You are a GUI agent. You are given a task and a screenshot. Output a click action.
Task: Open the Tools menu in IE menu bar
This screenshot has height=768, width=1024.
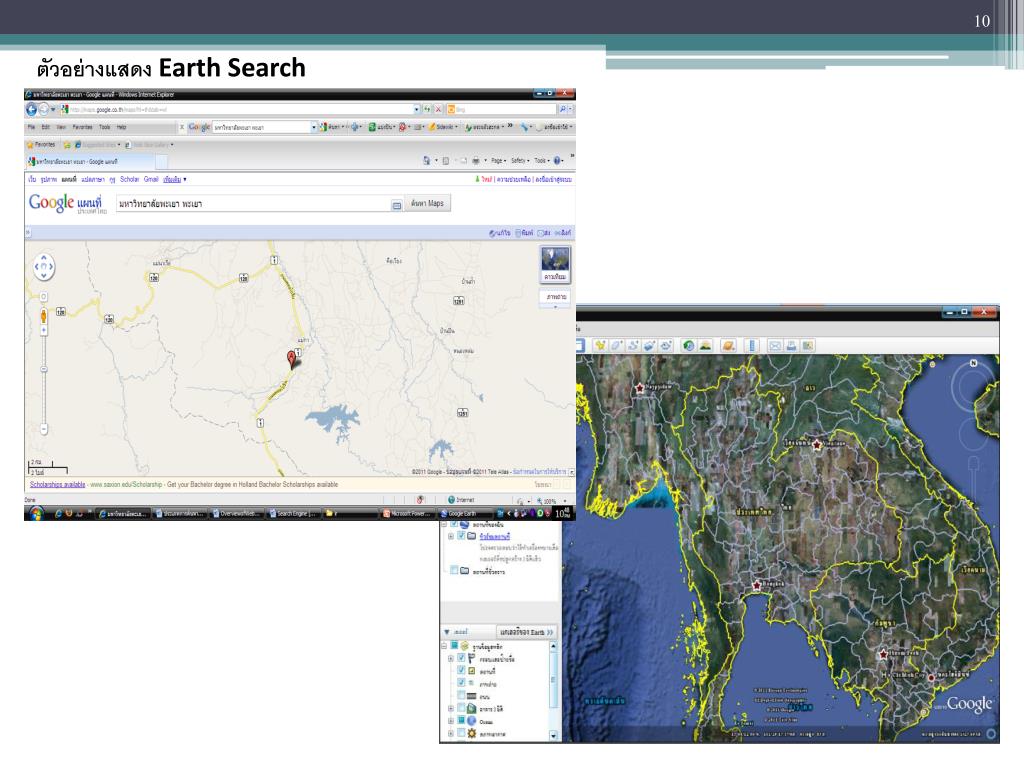104,127
